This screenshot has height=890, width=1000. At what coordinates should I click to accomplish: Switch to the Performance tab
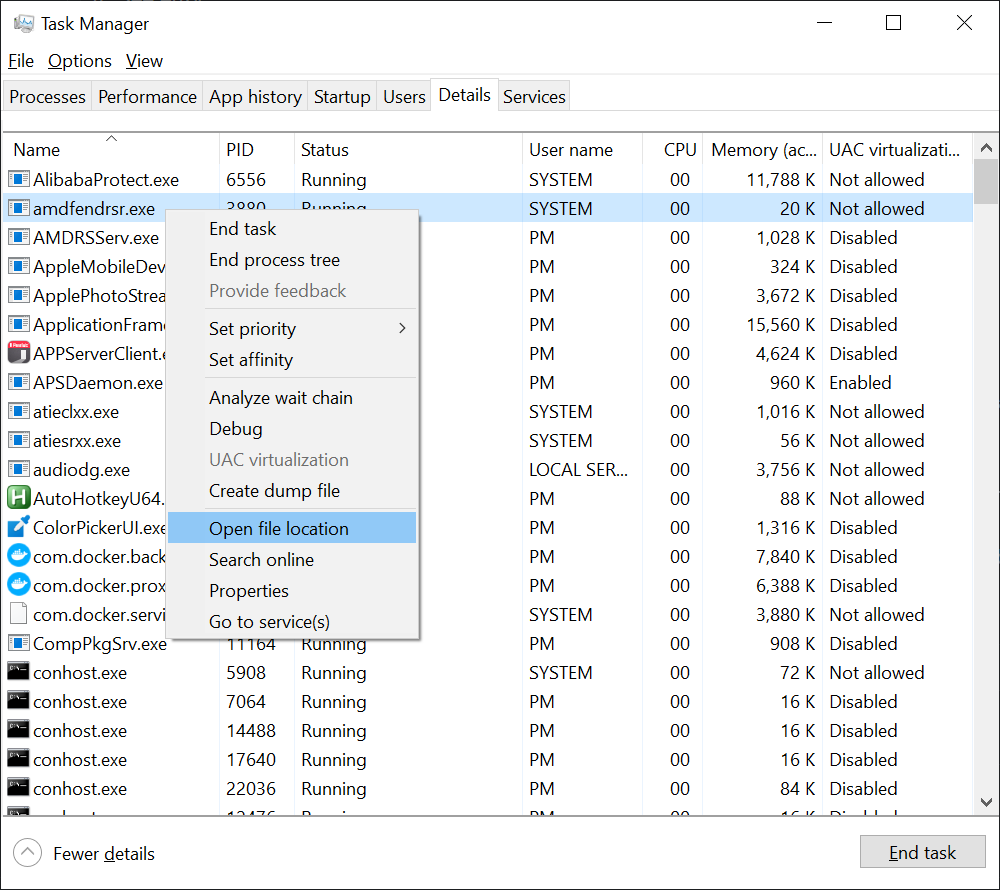(147, 96)
